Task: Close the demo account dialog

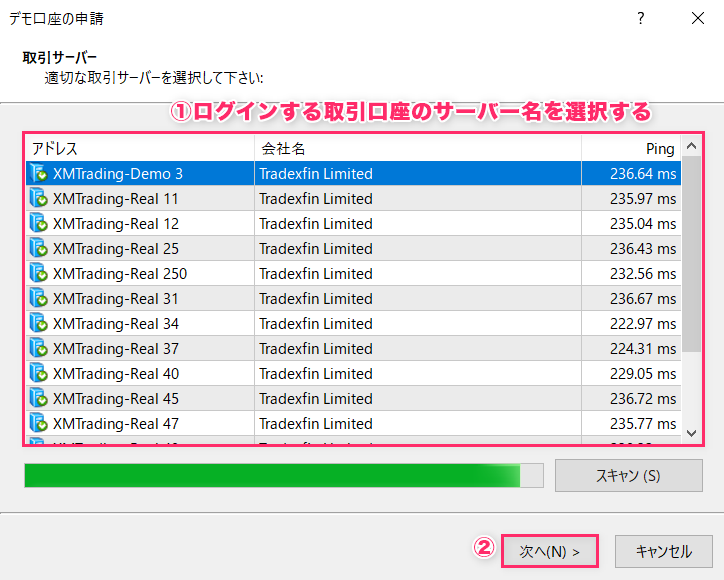Action: point(698,18)
